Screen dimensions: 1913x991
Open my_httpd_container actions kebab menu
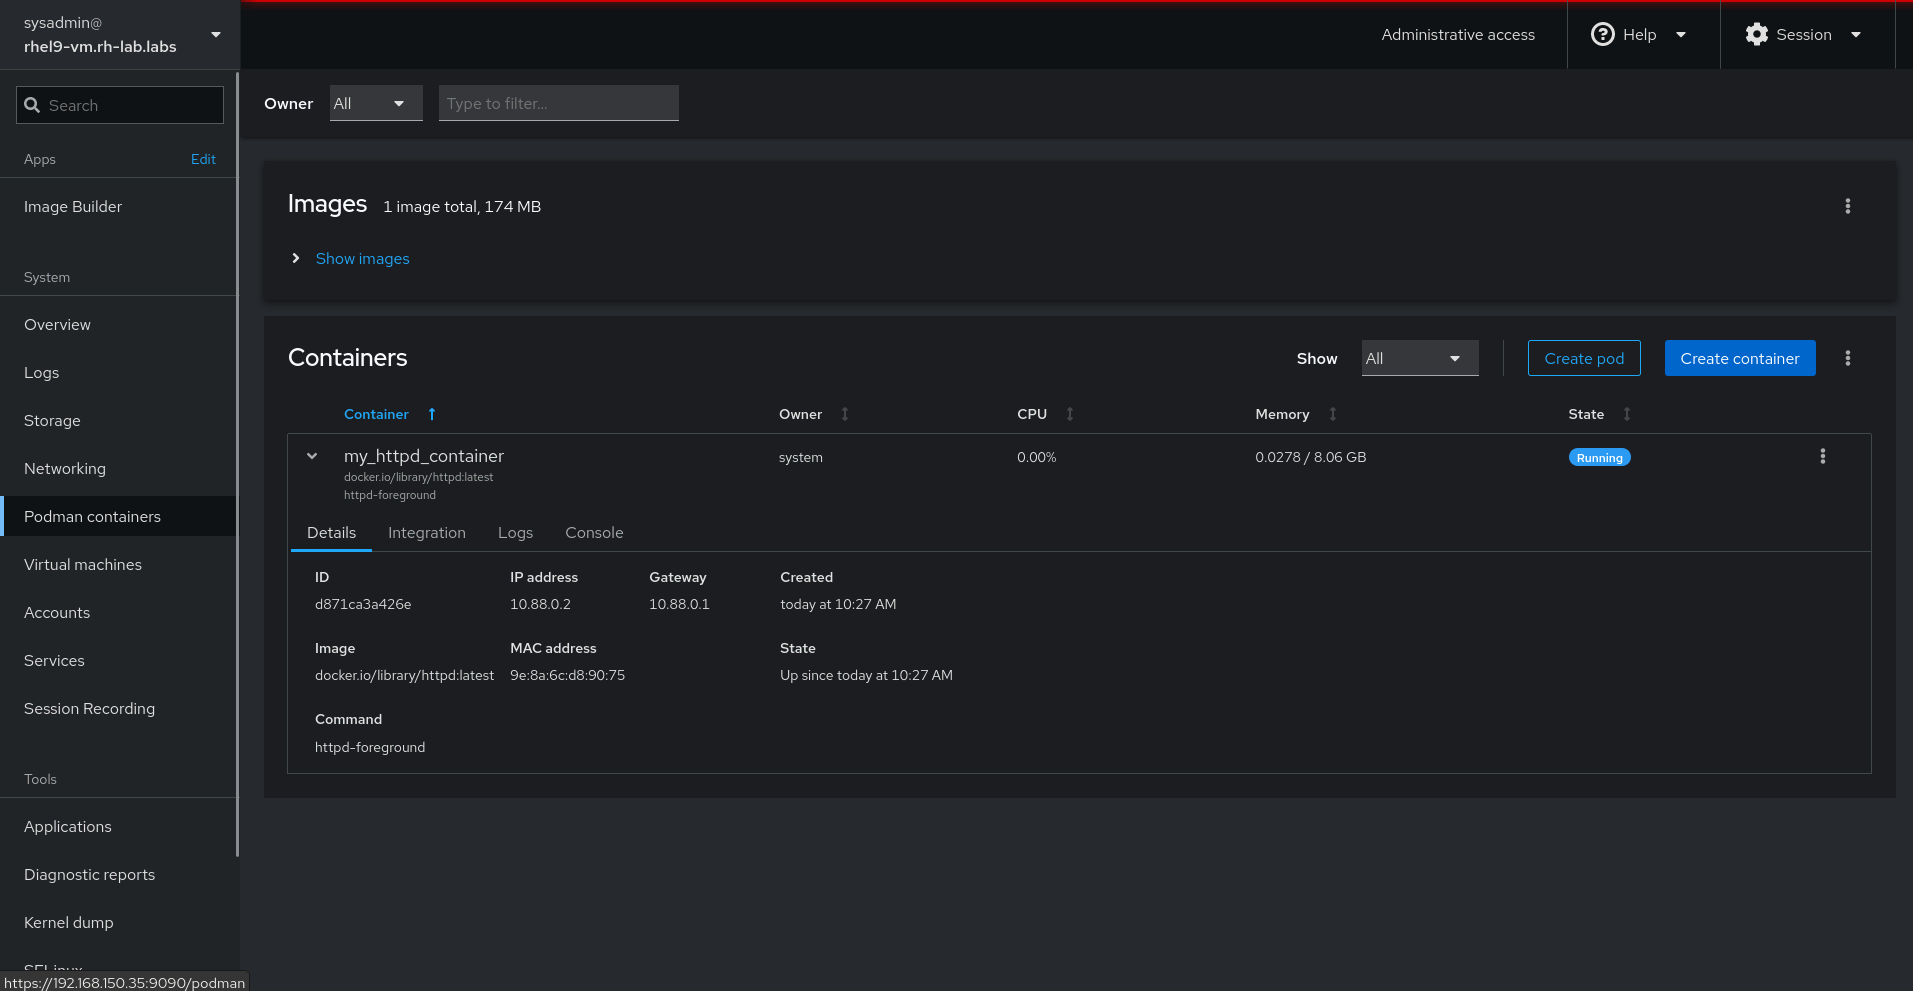(x=1822, y=456)
